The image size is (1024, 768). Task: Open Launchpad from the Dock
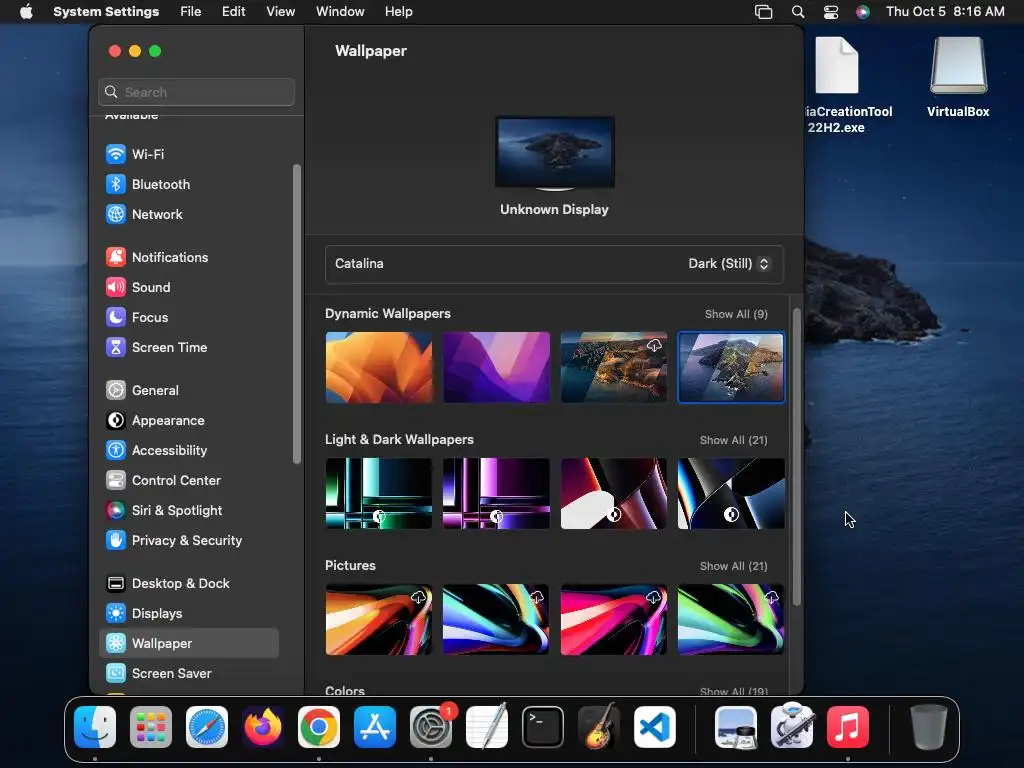151,727
